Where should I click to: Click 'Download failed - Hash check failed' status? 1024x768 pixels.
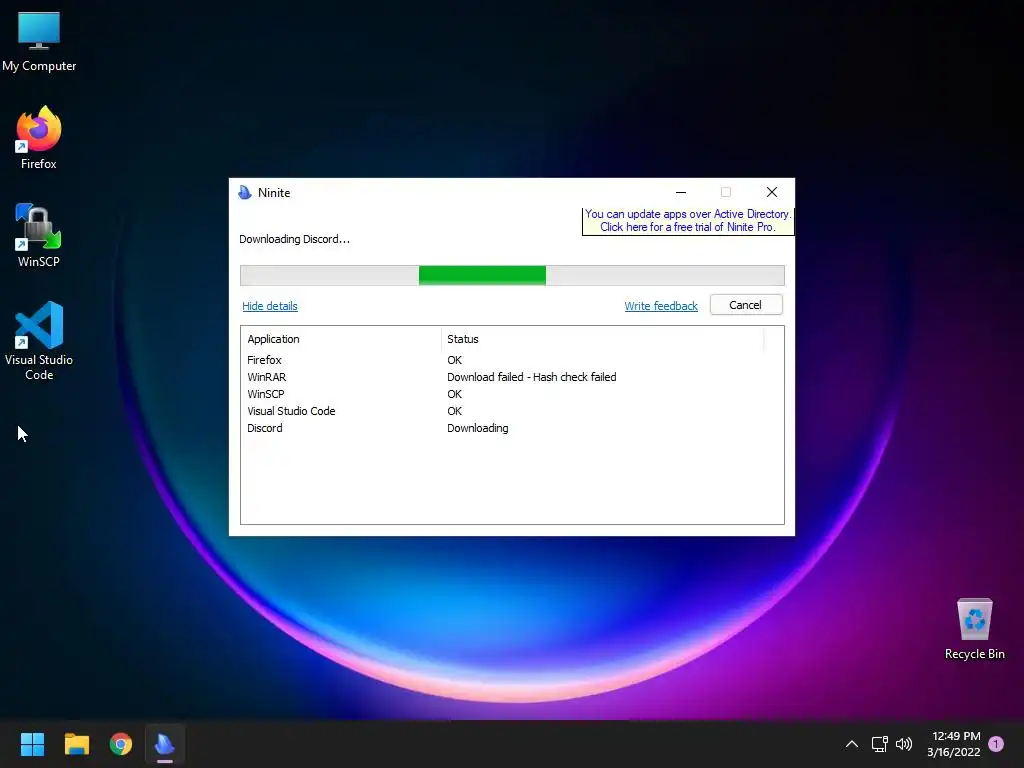532,377
